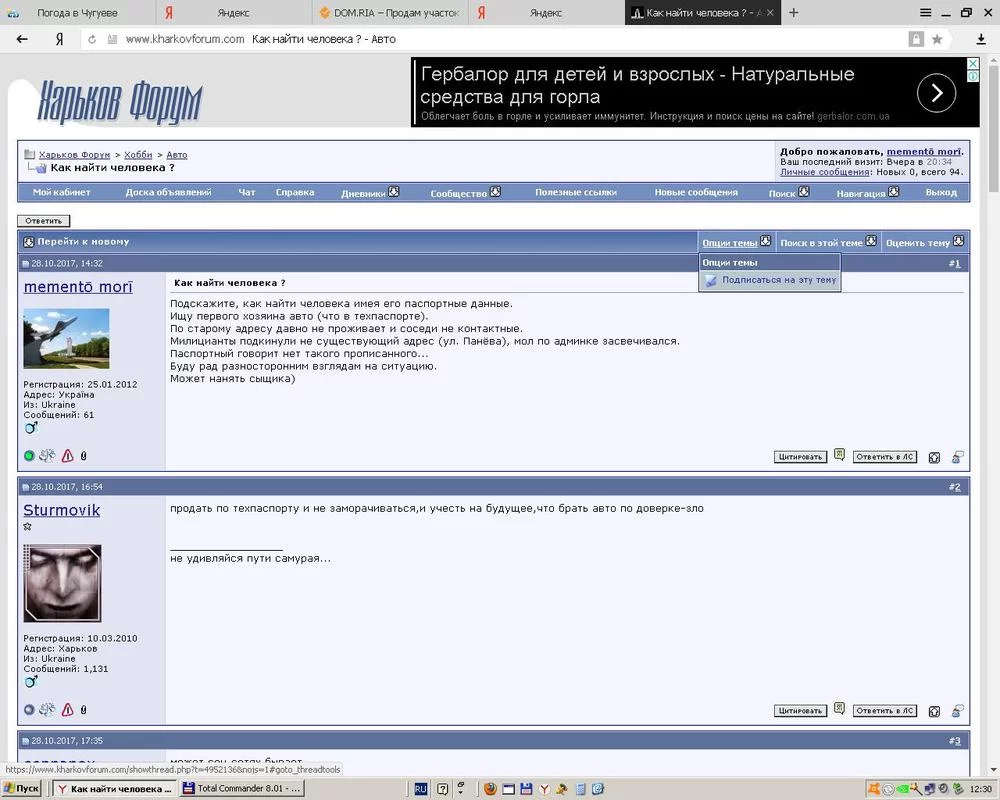Expand the Сообщество dropdown in nav bar
Image resolution: width=1000 pixels, height=800 pixels.
click(x=466, y=192)
